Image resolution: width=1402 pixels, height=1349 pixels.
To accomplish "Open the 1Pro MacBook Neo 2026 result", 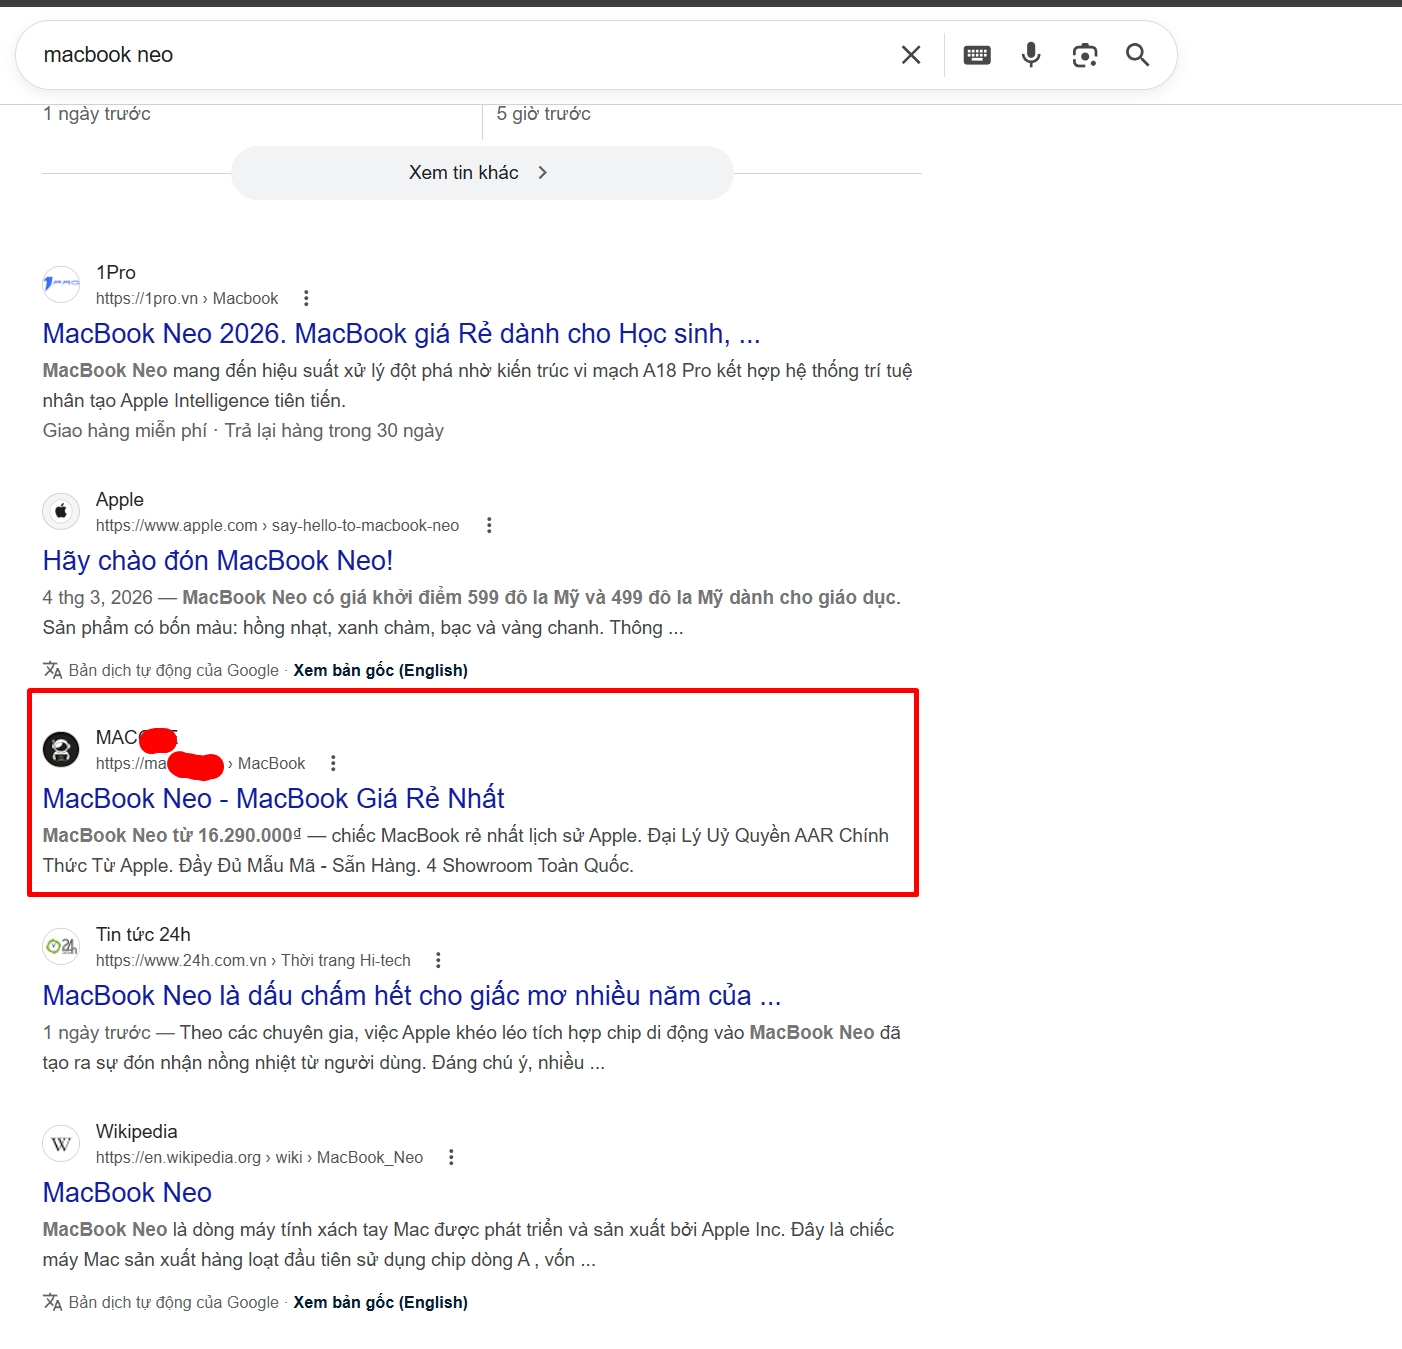I will tap(401, 334).
